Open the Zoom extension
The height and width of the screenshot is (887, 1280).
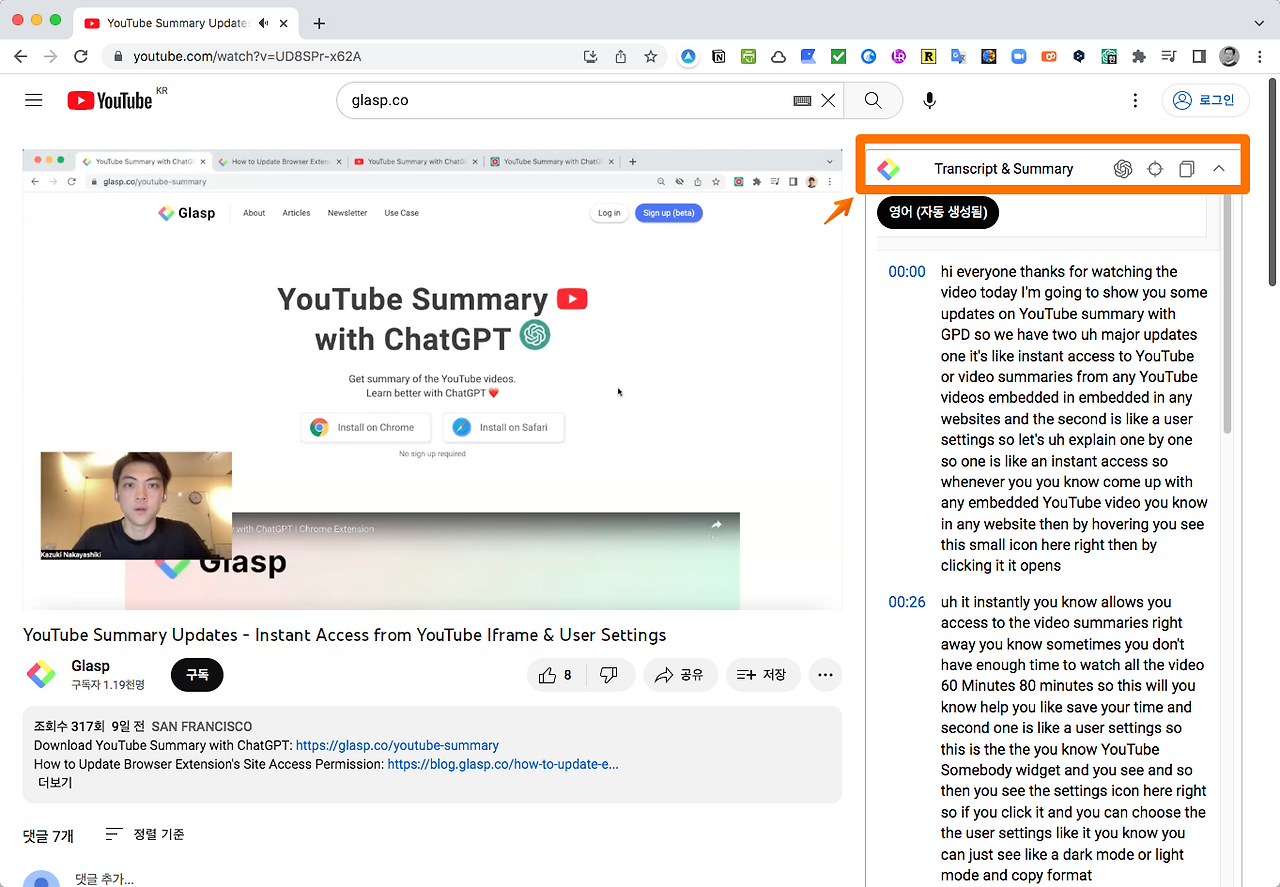[1019, 57]
